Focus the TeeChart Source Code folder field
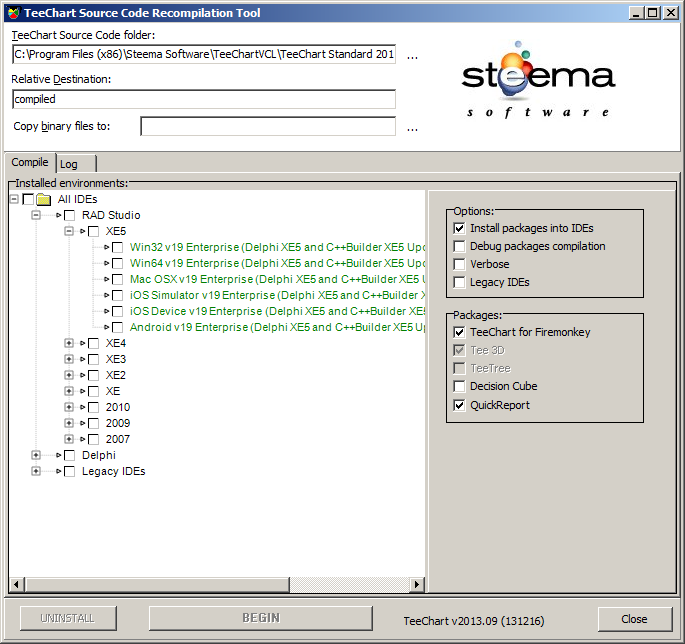The height and width of the screenshot is (644, 685). click(204, 54)
